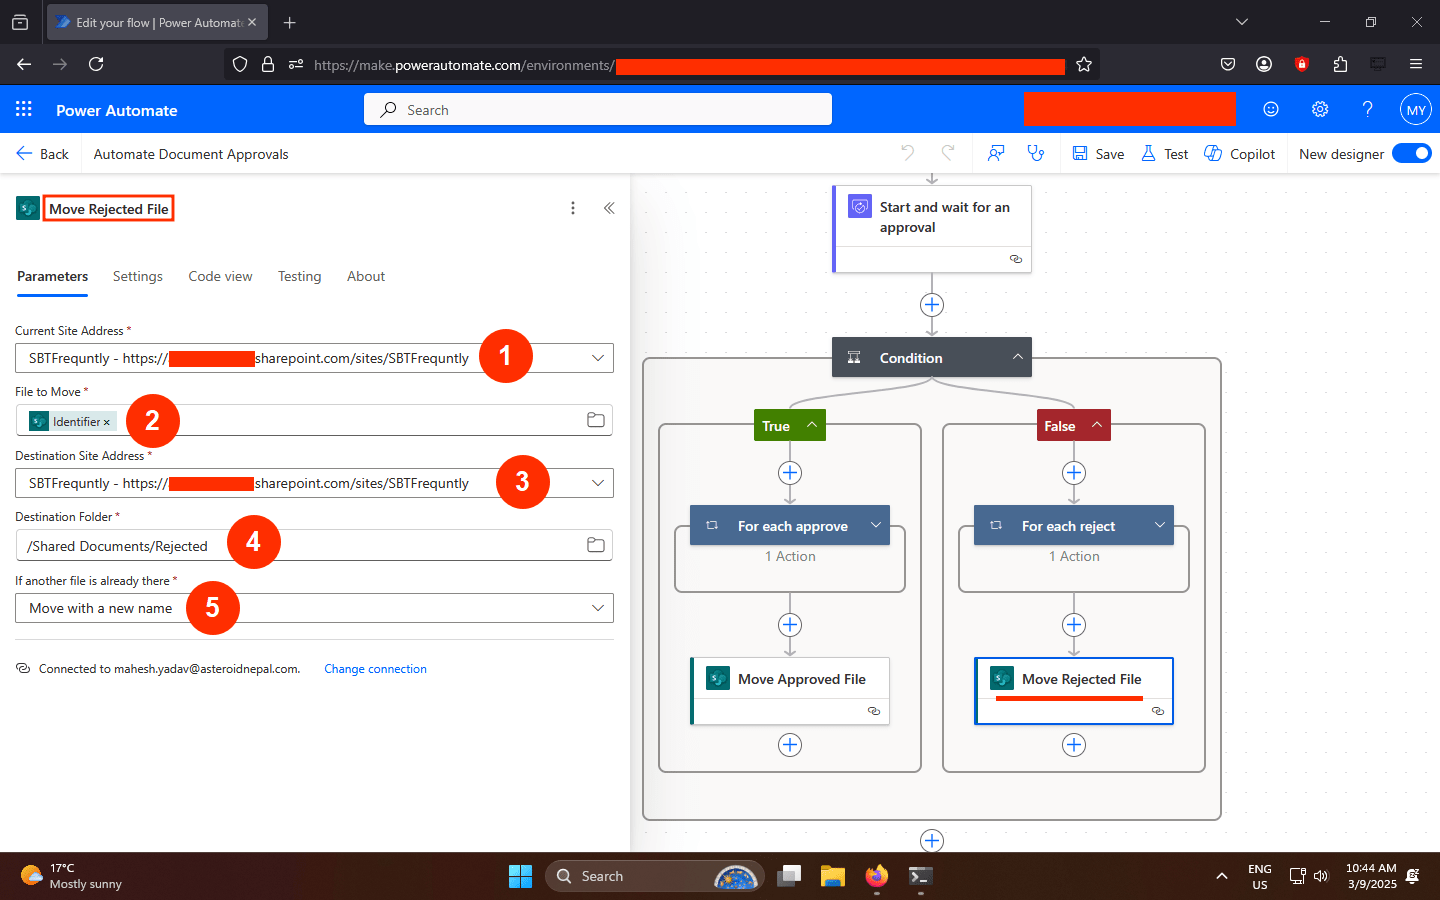Switch to the About tab

[x=366, y=276]
